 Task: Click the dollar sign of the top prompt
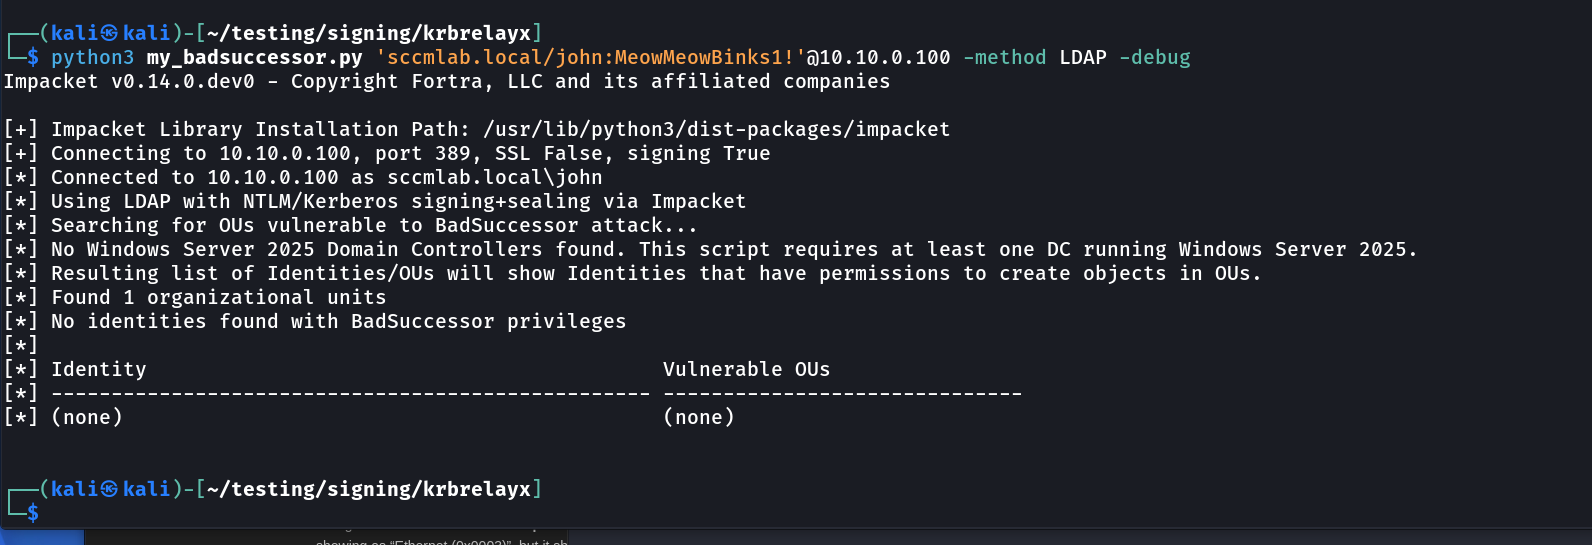[33, 58]
